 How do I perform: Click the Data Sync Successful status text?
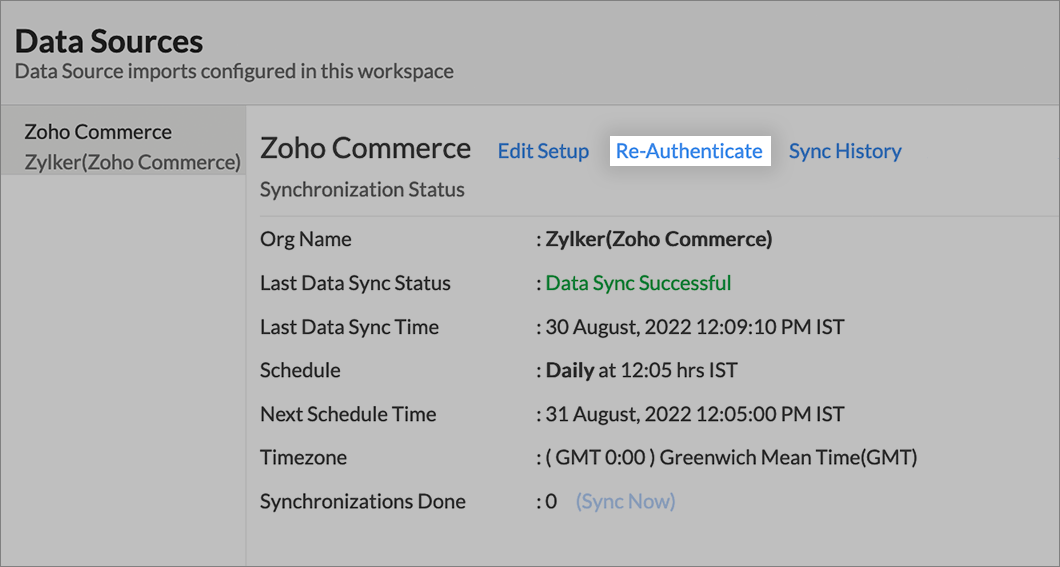tap(638, 283)
